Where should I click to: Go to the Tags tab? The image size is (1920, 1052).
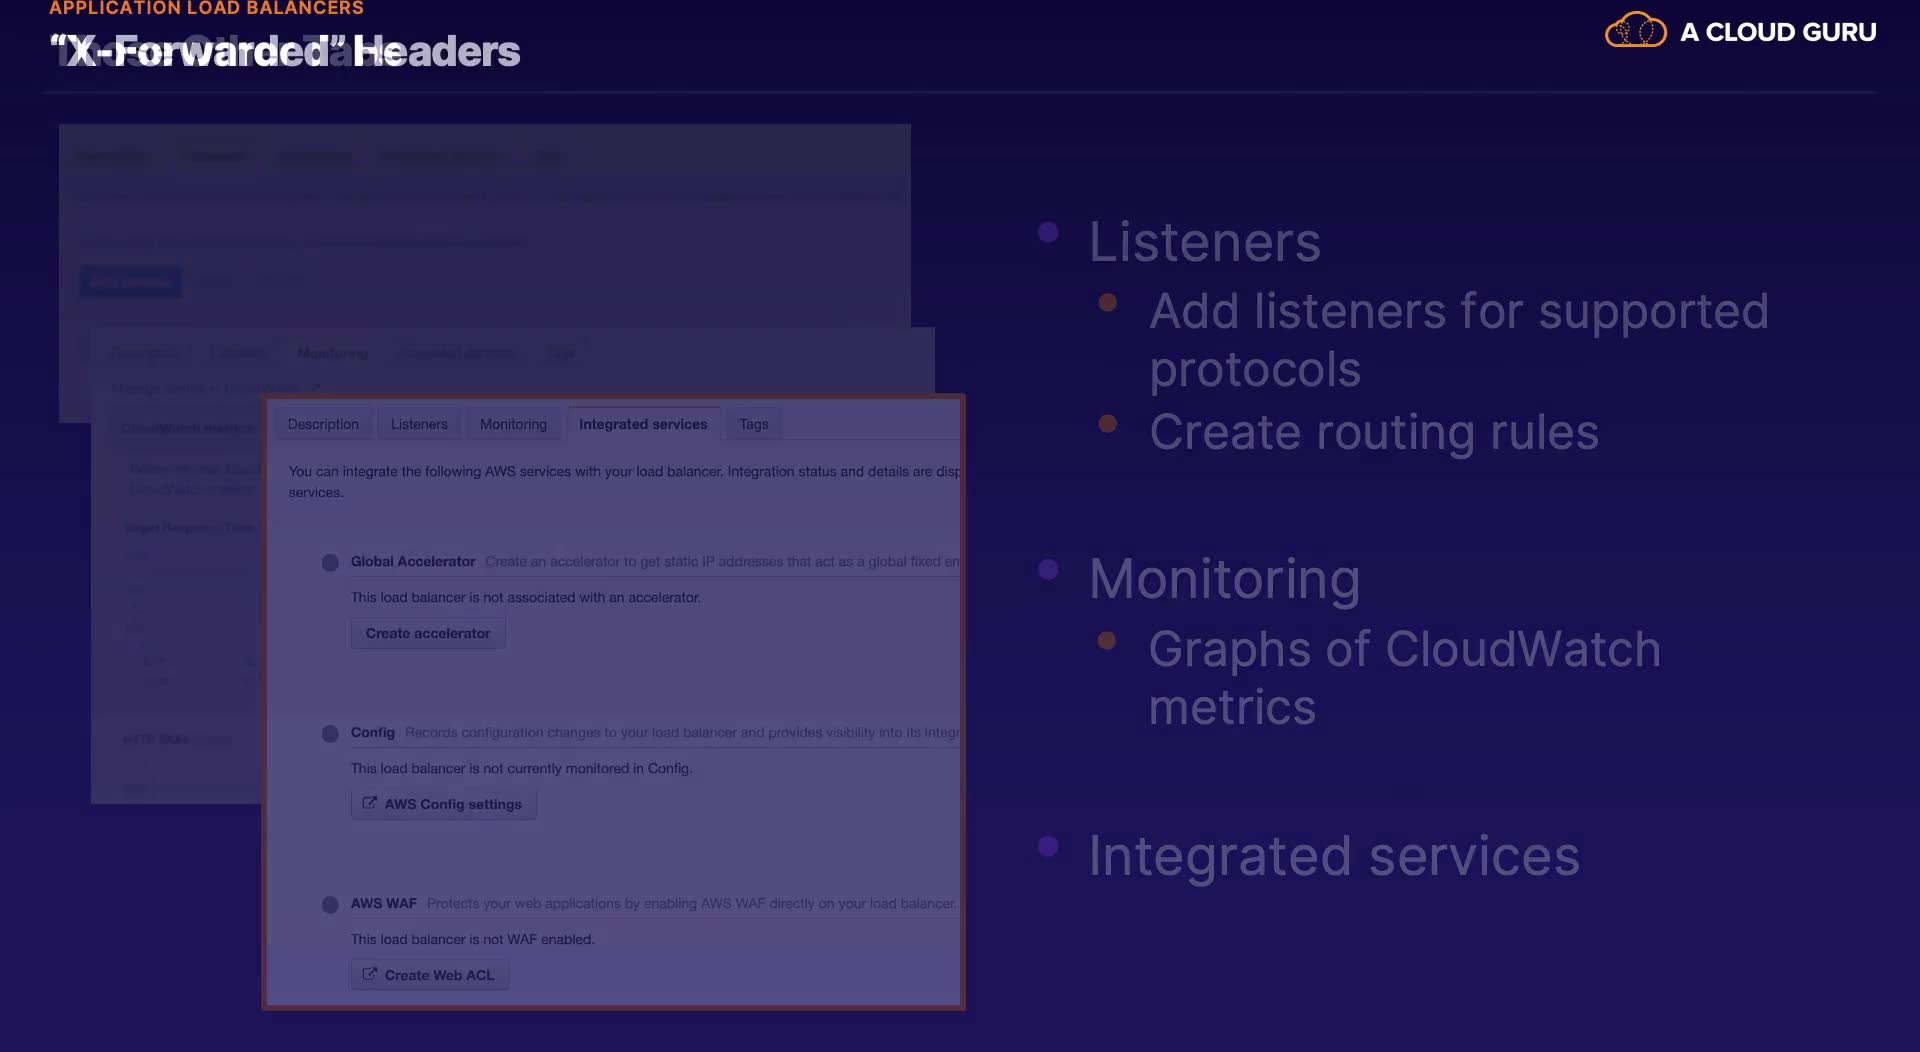click(x=754, y=424)
